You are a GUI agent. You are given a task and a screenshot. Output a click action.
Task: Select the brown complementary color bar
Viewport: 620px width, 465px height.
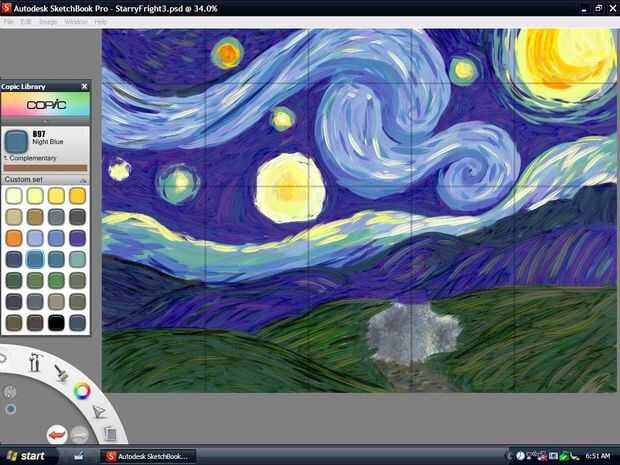(45, 168)
